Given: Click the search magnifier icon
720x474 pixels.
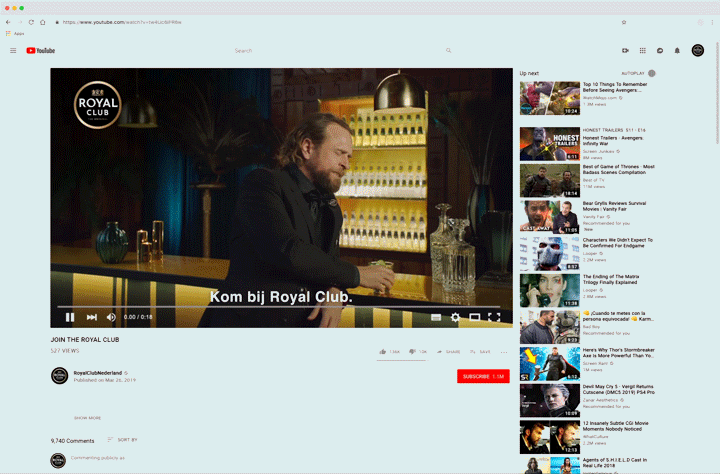Looking at the screenshot, I should click(x=449, y=51).
